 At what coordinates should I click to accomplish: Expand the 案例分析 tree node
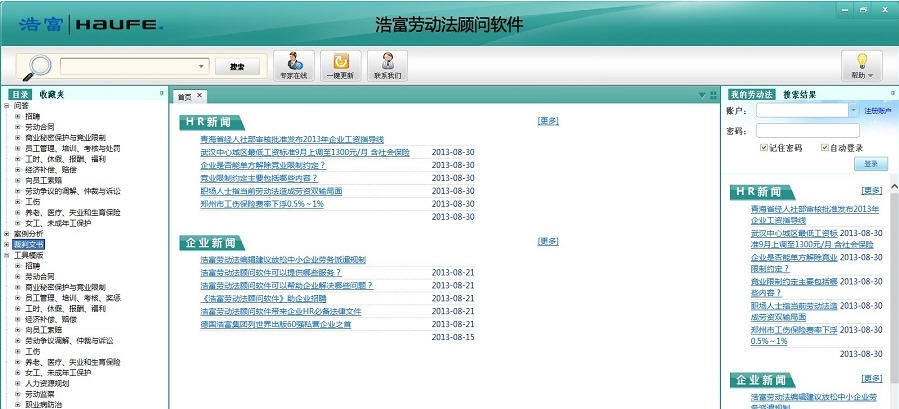coord(6,233)
